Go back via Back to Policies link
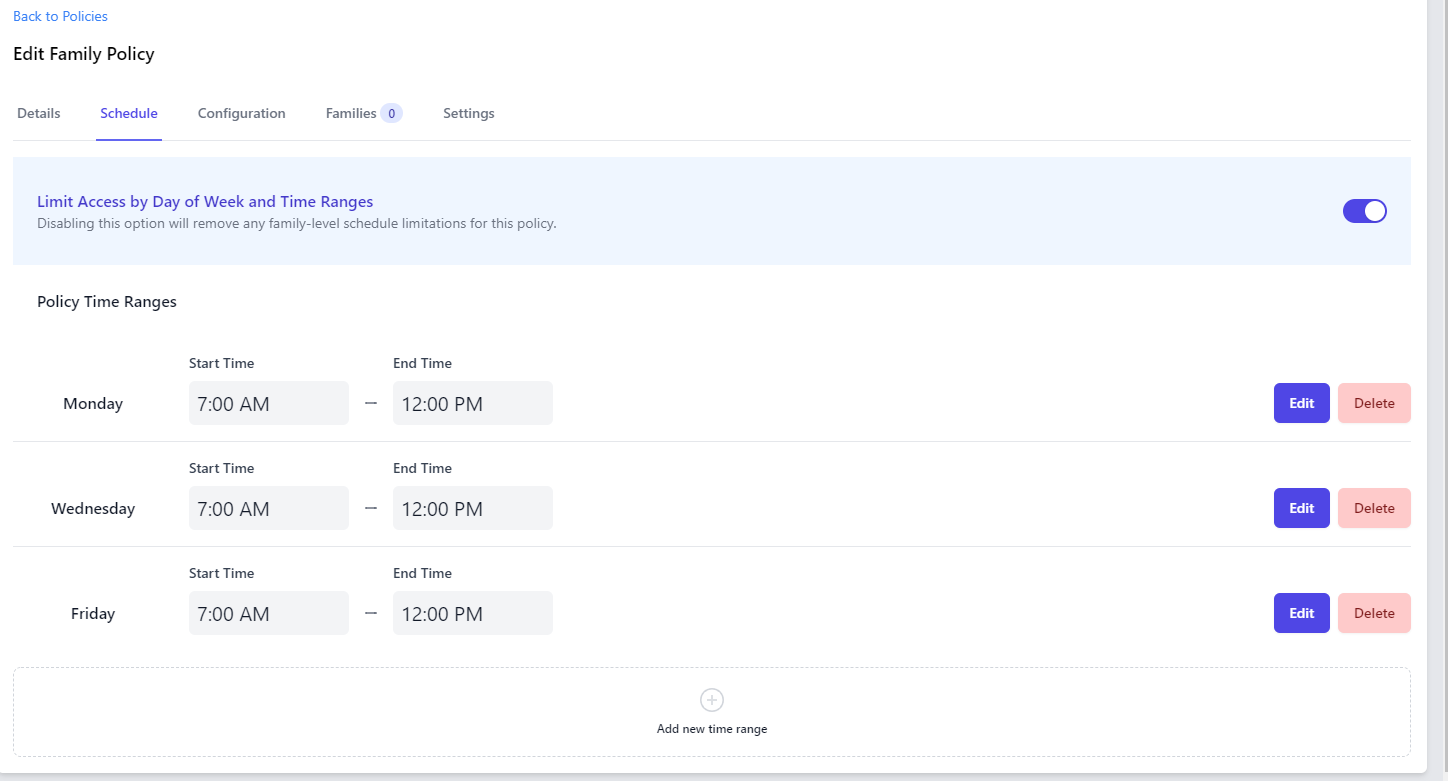Viewport: 1448px width, 781px height. click(60, 16)
